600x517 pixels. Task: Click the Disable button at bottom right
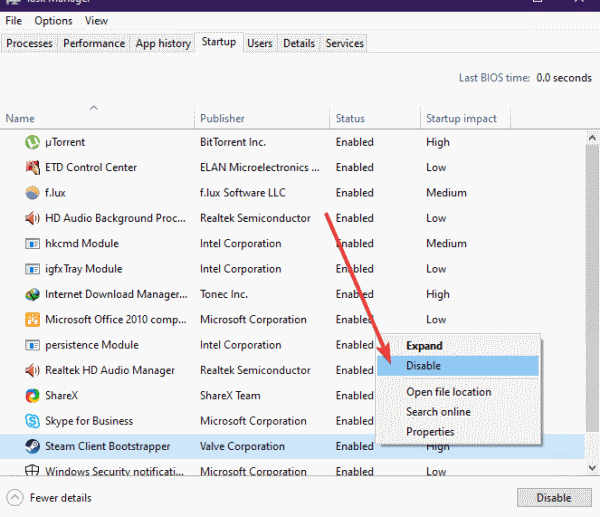pos(554,497)
